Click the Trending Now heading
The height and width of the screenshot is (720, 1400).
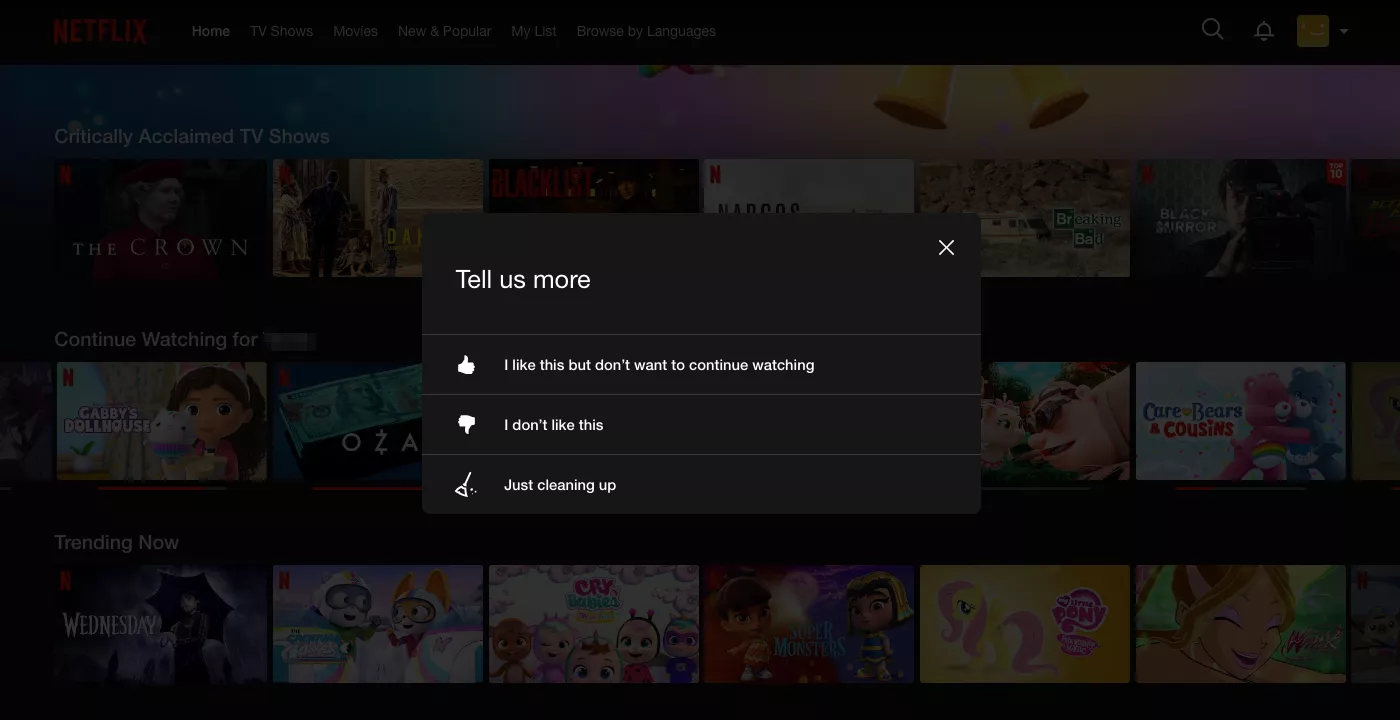(x=116, y=542)
